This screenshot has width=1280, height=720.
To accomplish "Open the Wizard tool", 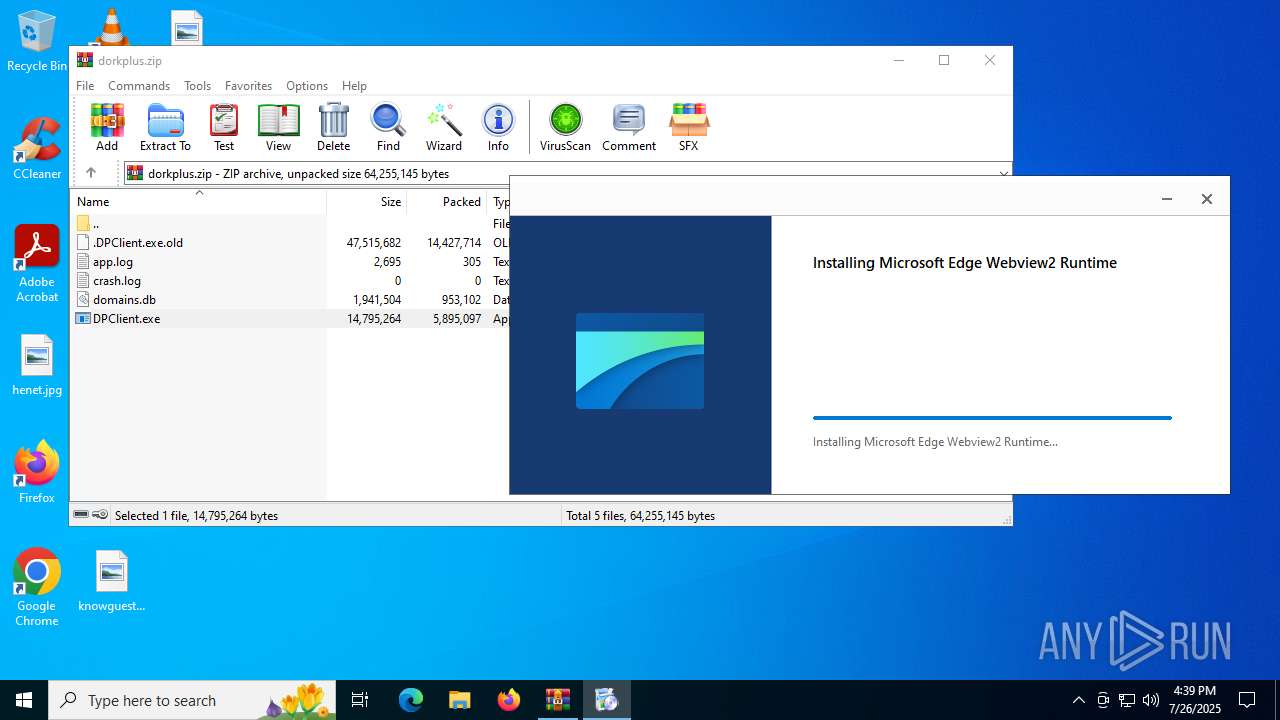I will click(444, 127).
